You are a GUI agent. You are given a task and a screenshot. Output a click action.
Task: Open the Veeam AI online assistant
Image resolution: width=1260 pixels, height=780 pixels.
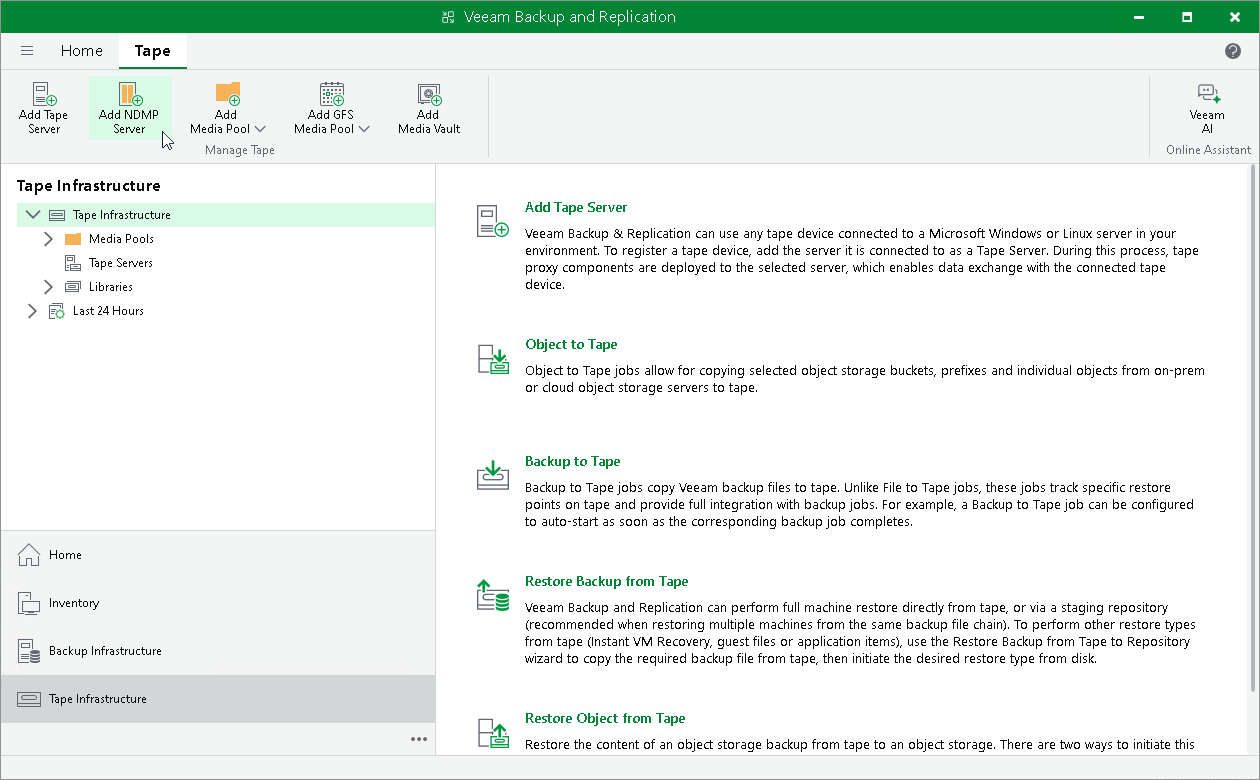(x=1207, y=108)
